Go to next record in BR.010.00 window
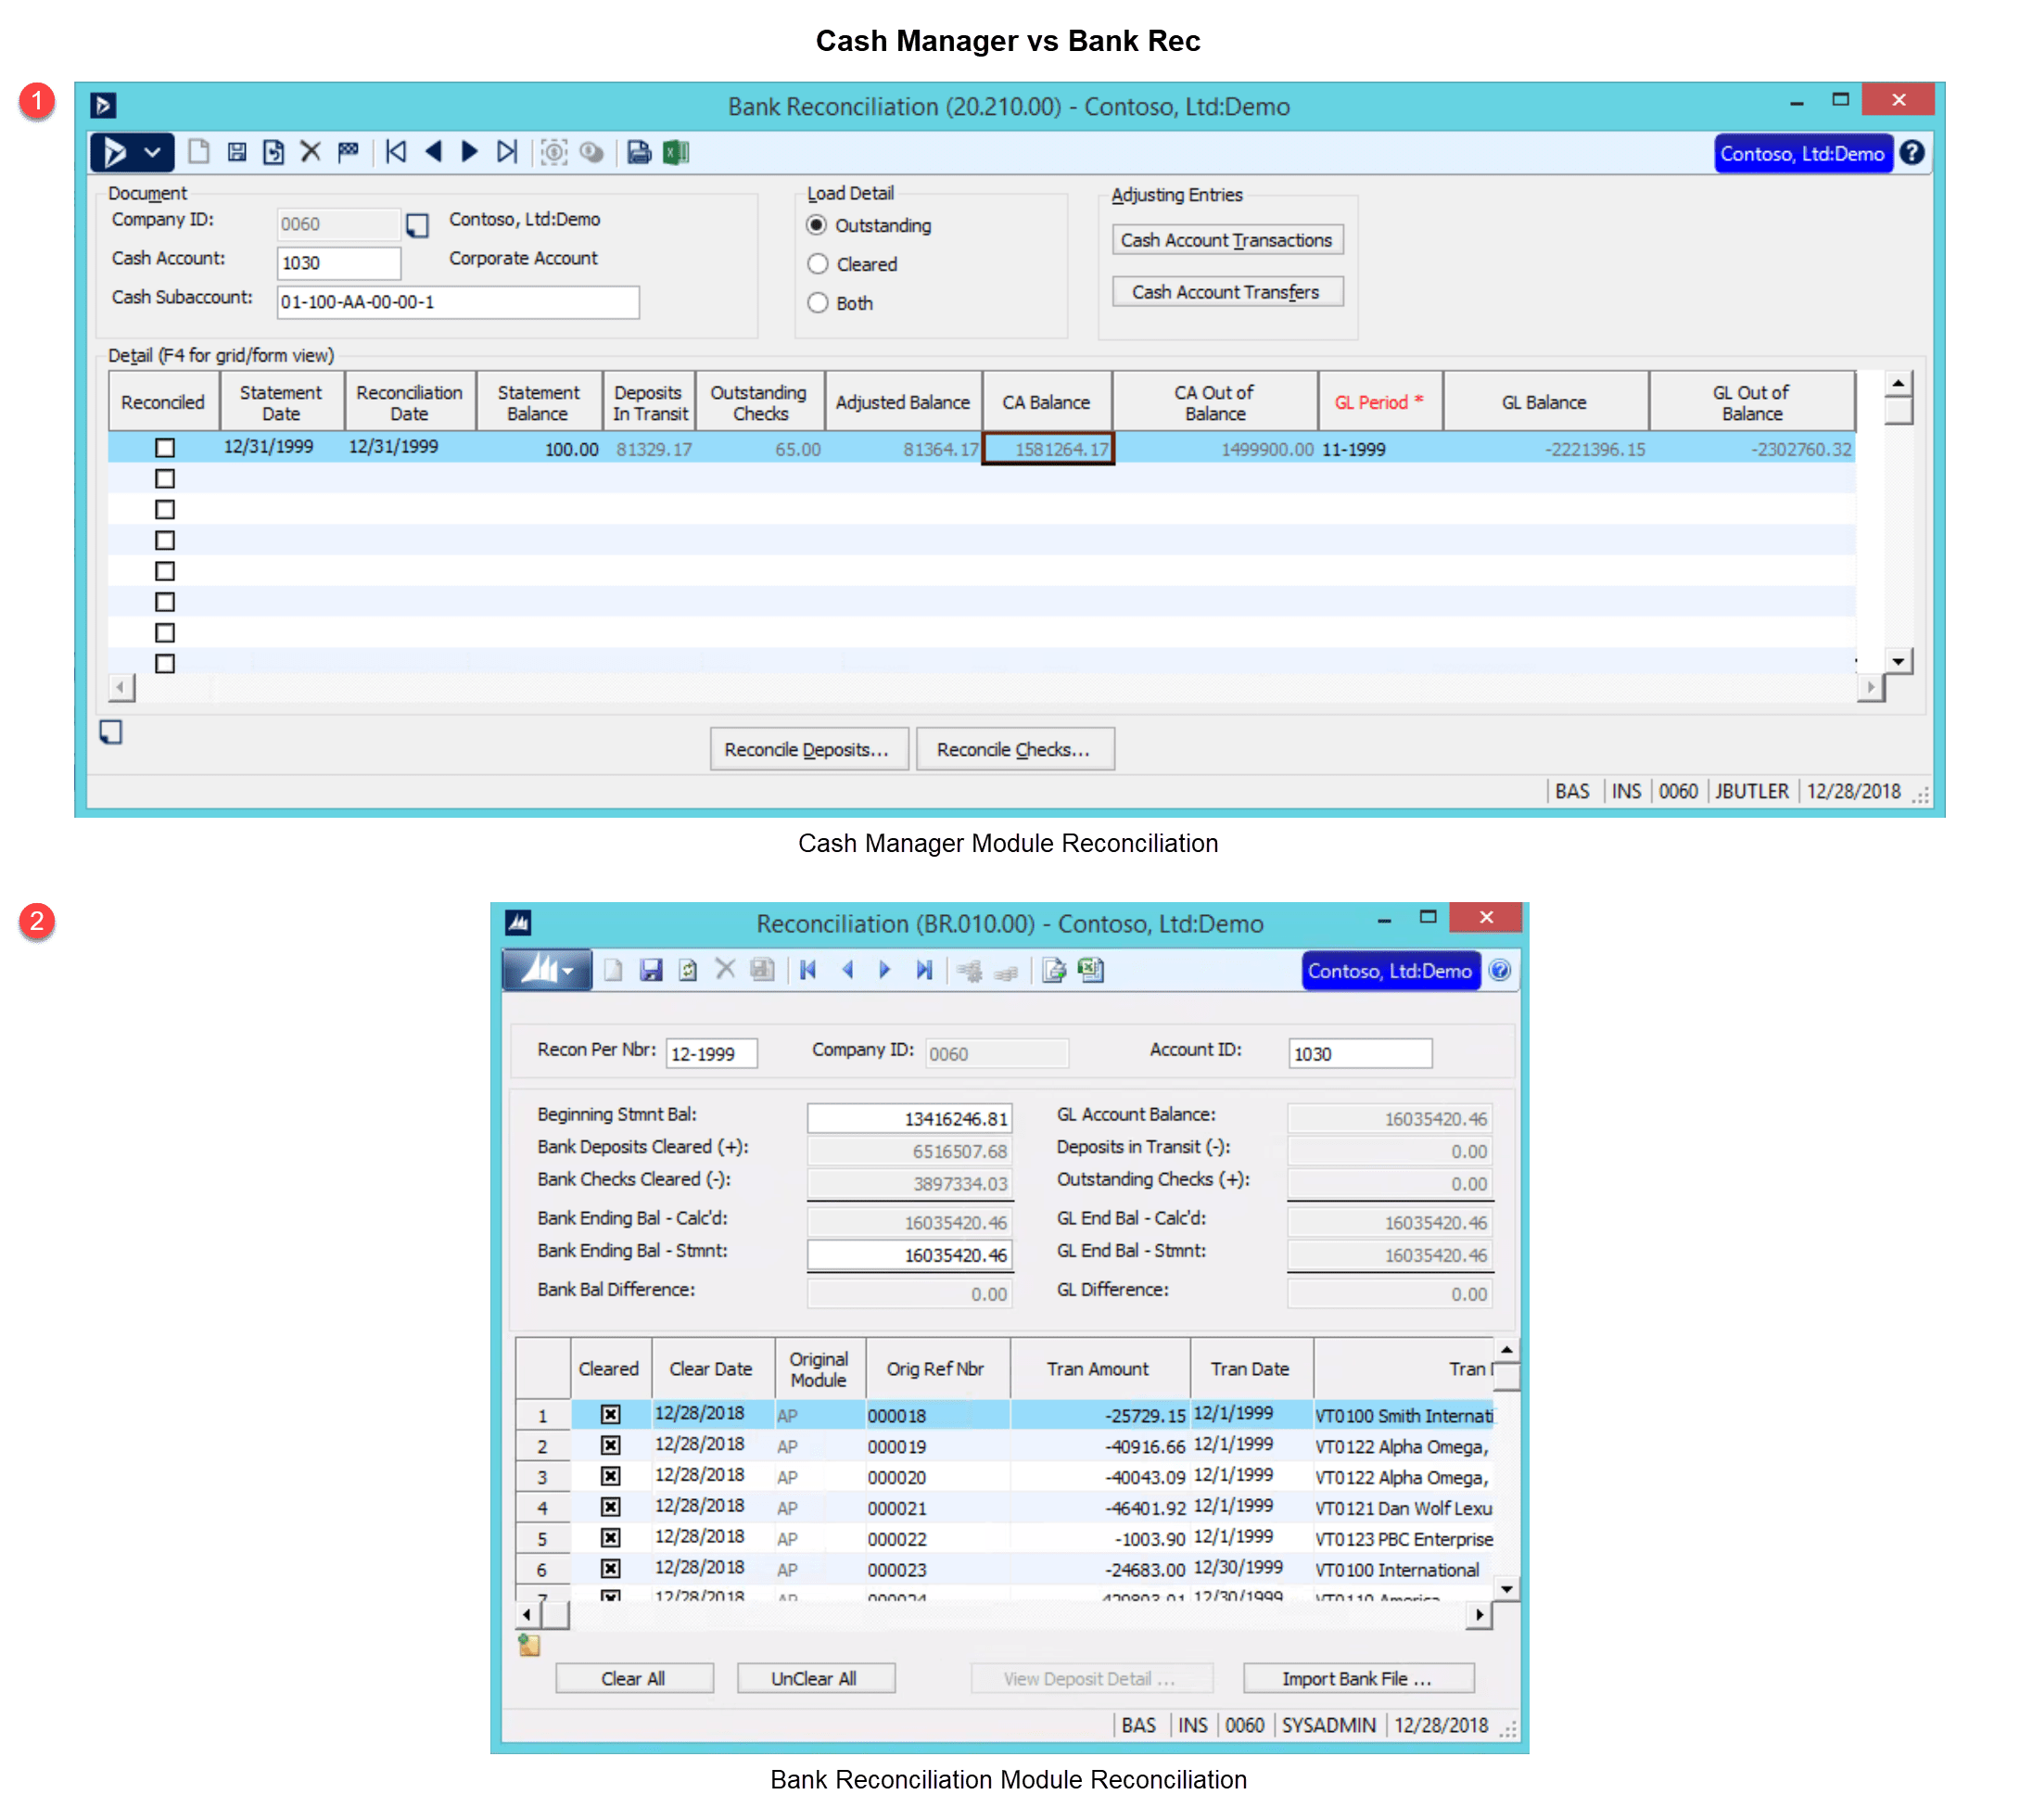This screenshot has height=1820, width=2020. point(884,969)
